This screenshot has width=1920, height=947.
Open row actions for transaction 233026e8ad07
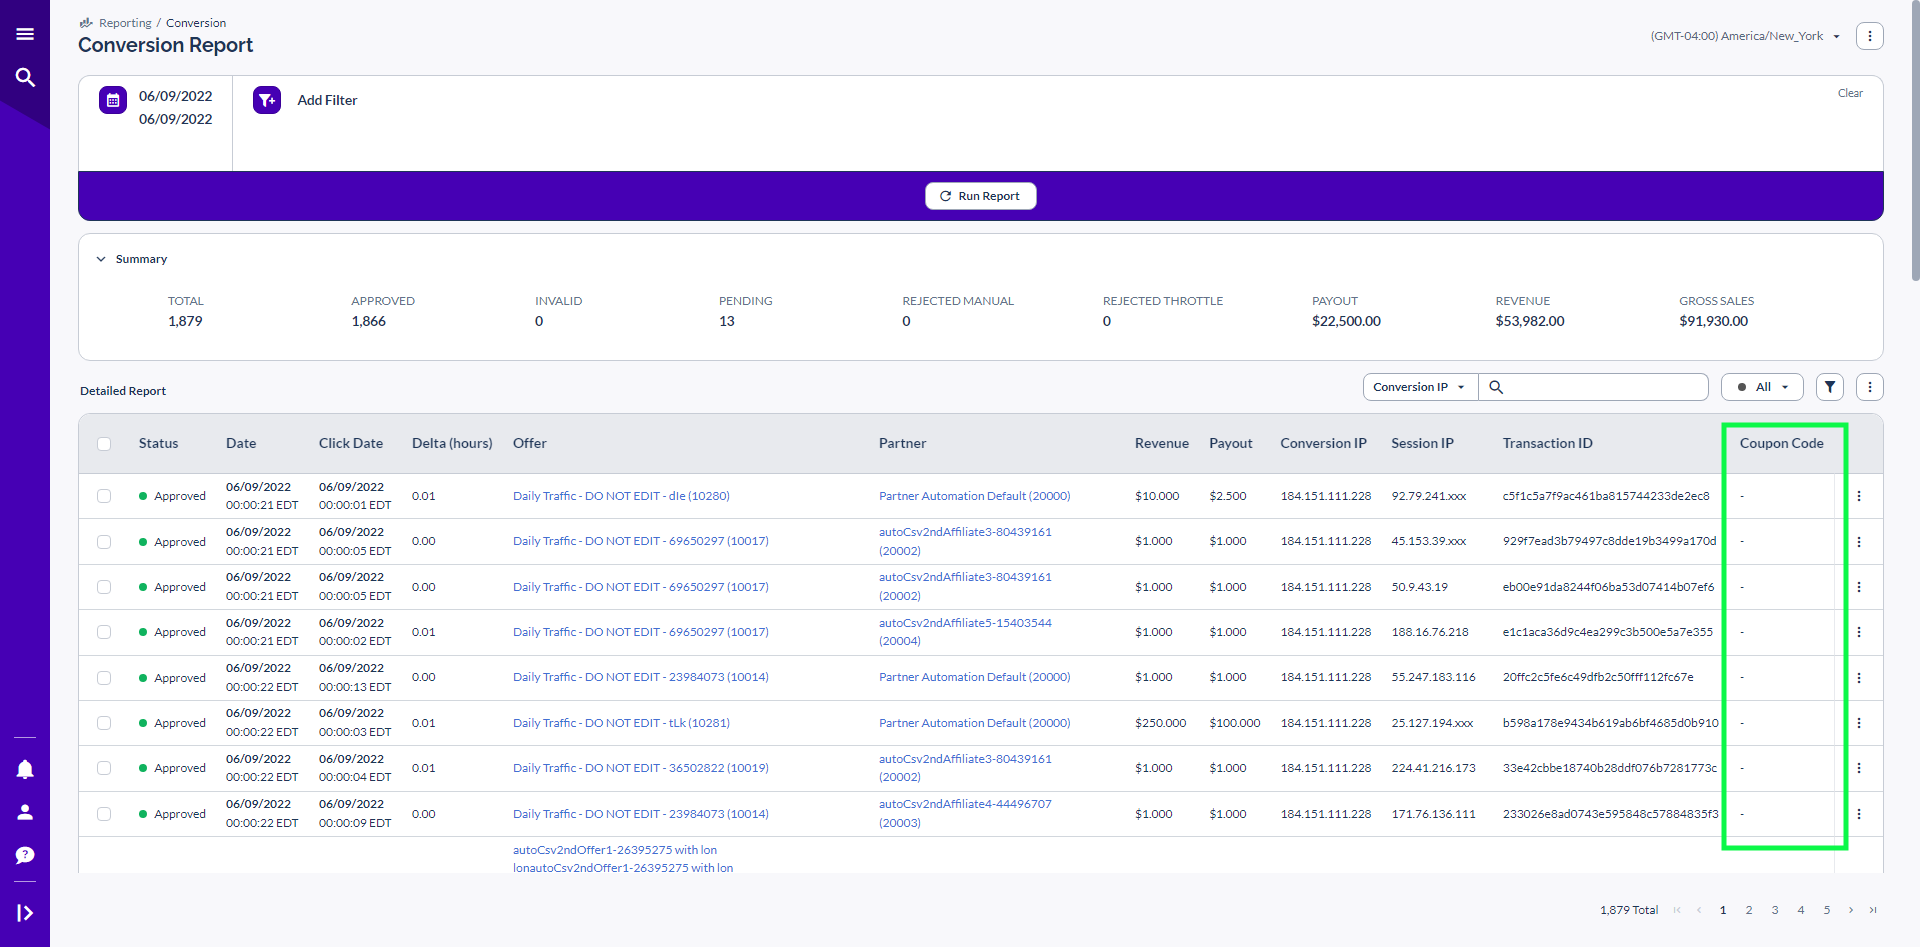[x=1859, y=814]
